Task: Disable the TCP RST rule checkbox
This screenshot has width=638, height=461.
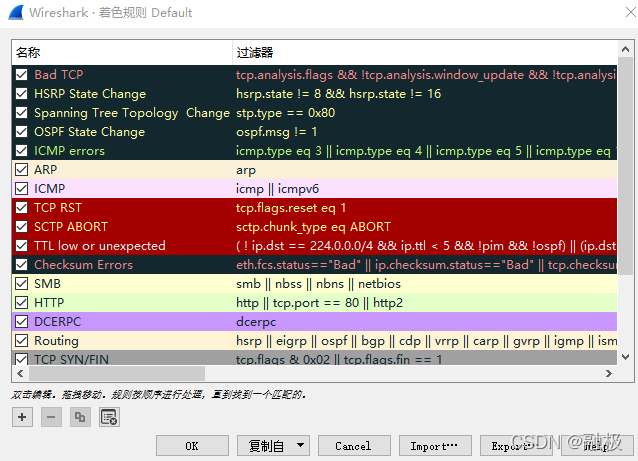Action: pyautogui.click(x=22, y=208)
